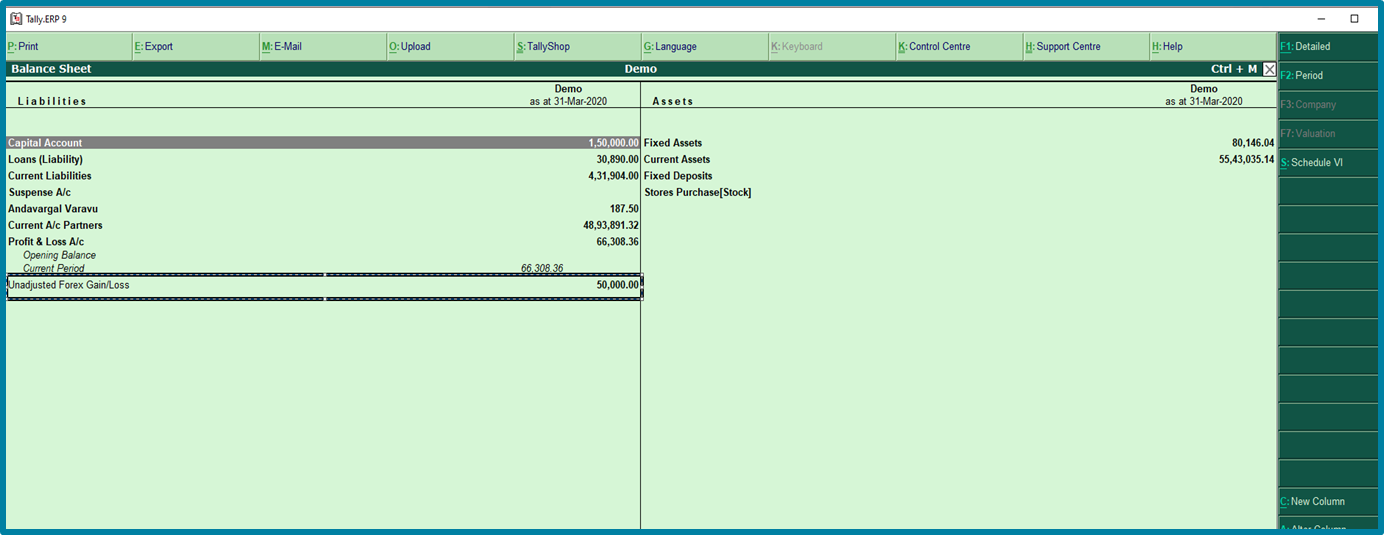Click the 48,93,891.32 partners amount

(610, 225)
